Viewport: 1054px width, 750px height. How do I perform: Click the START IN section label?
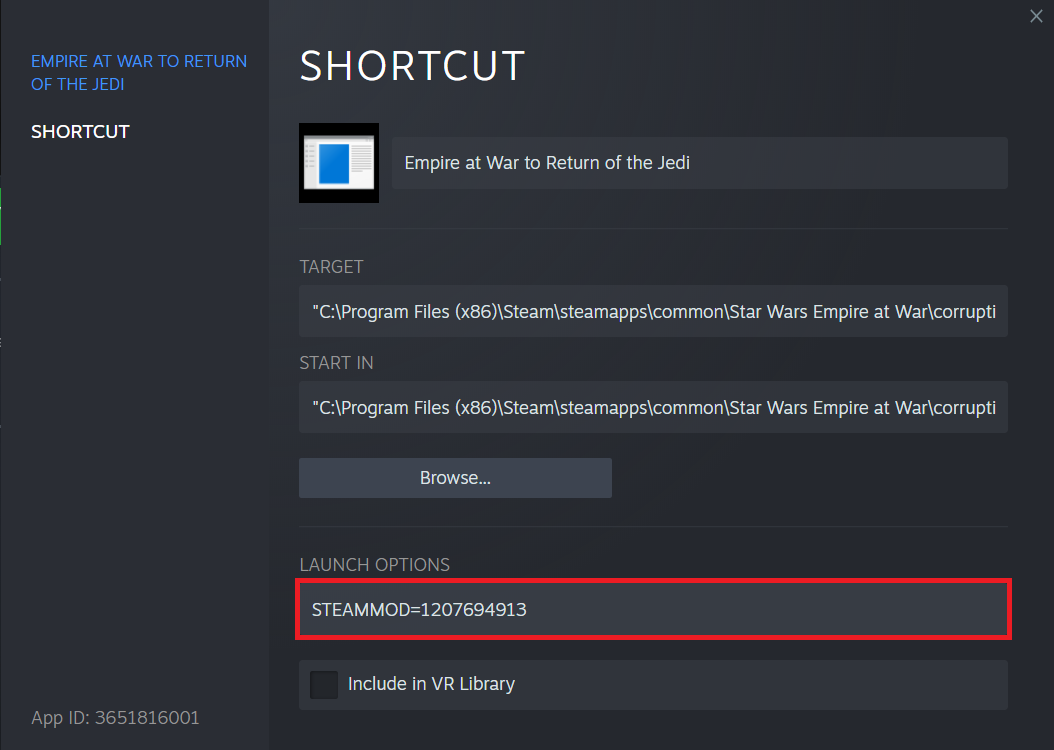[336, 363]
